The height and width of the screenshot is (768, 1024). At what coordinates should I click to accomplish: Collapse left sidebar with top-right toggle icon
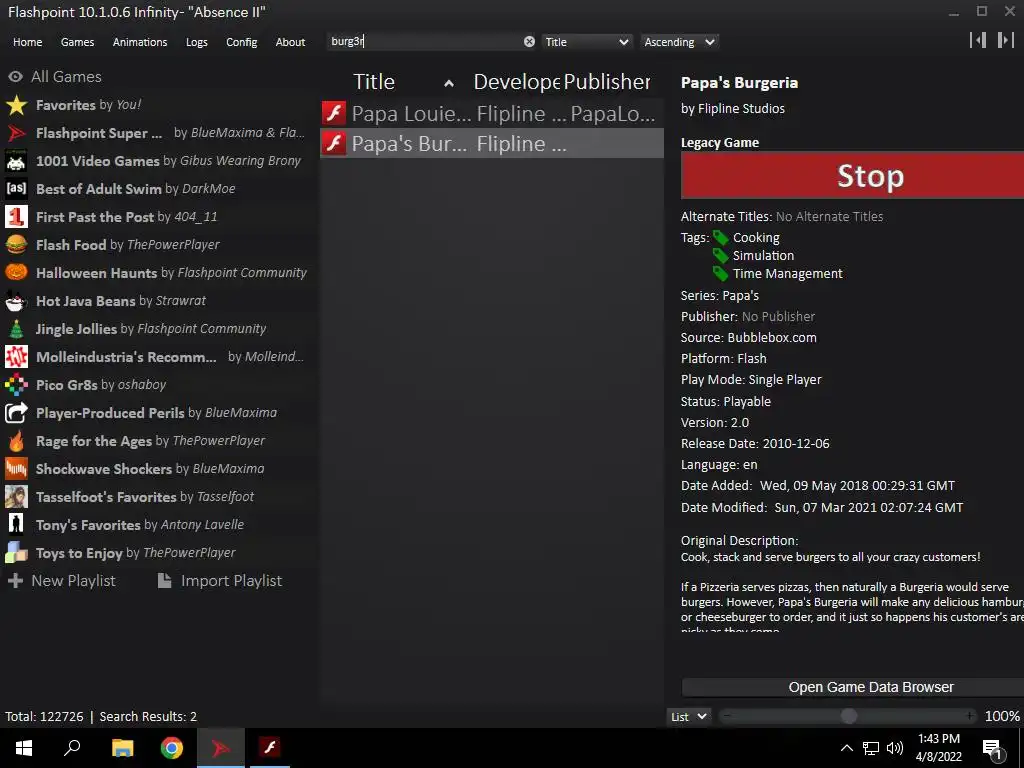(x=978, y=40)
